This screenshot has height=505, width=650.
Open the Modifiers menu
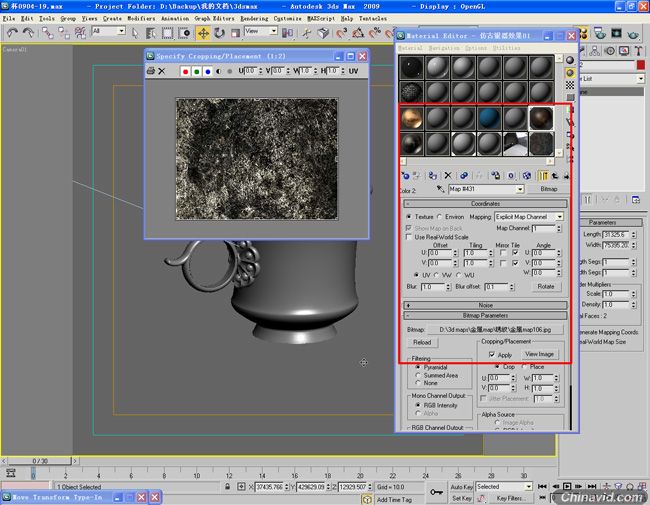click(141, 19)
